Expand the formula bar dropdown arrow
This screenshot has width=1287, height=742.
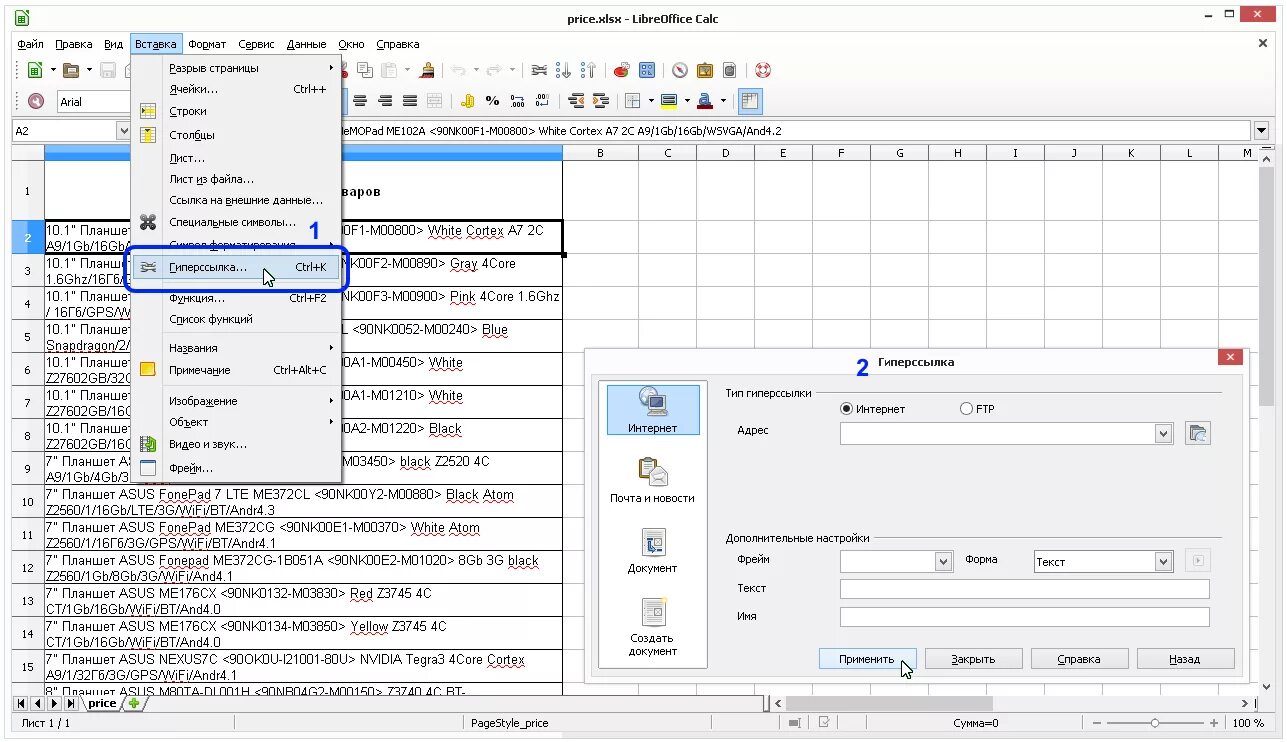[x=1261, y=131]
